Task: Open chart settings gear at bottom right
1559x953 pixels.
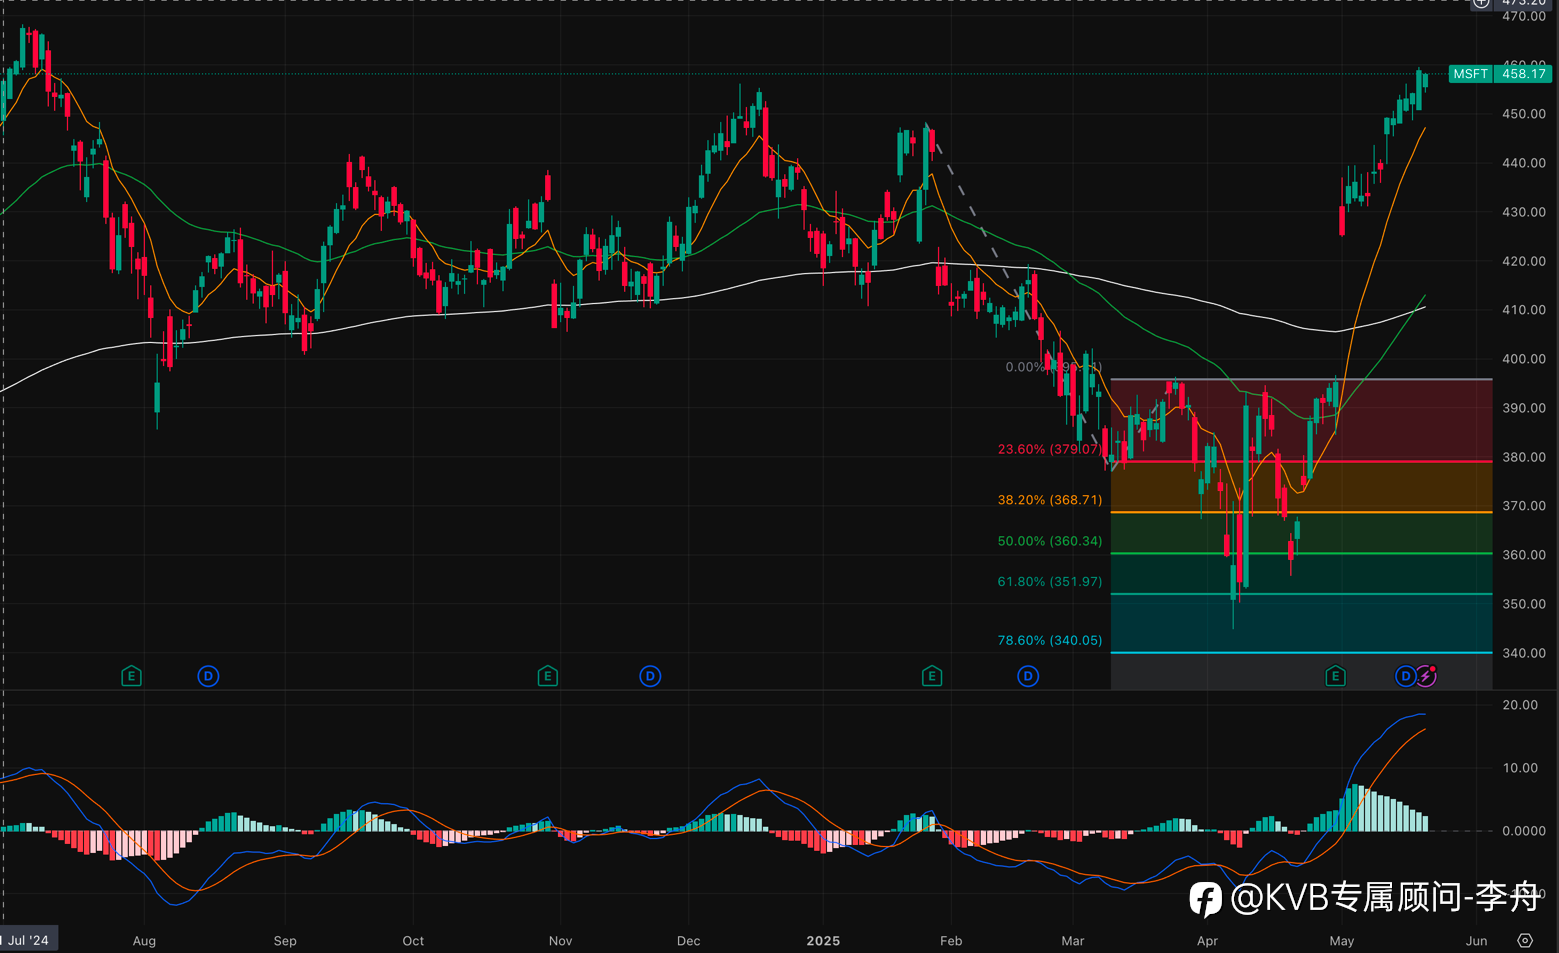Action: click(1525, 940)
